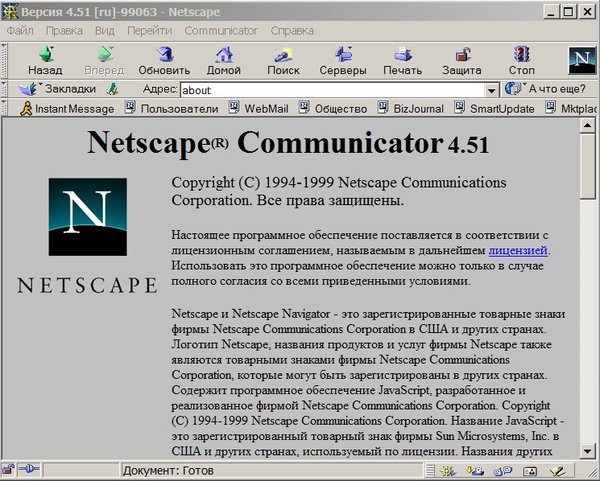The width and height of the screenshot is (600, 481).
Task: Open the Справка help menu
Action: click(292, 31)
